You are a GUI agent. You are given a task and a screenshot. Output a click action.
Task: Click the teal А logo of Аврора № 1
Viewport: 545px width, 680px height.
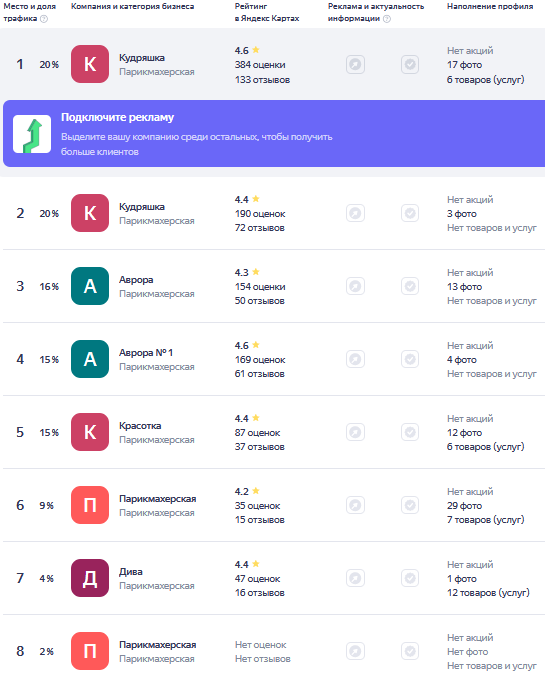point(90,359)
